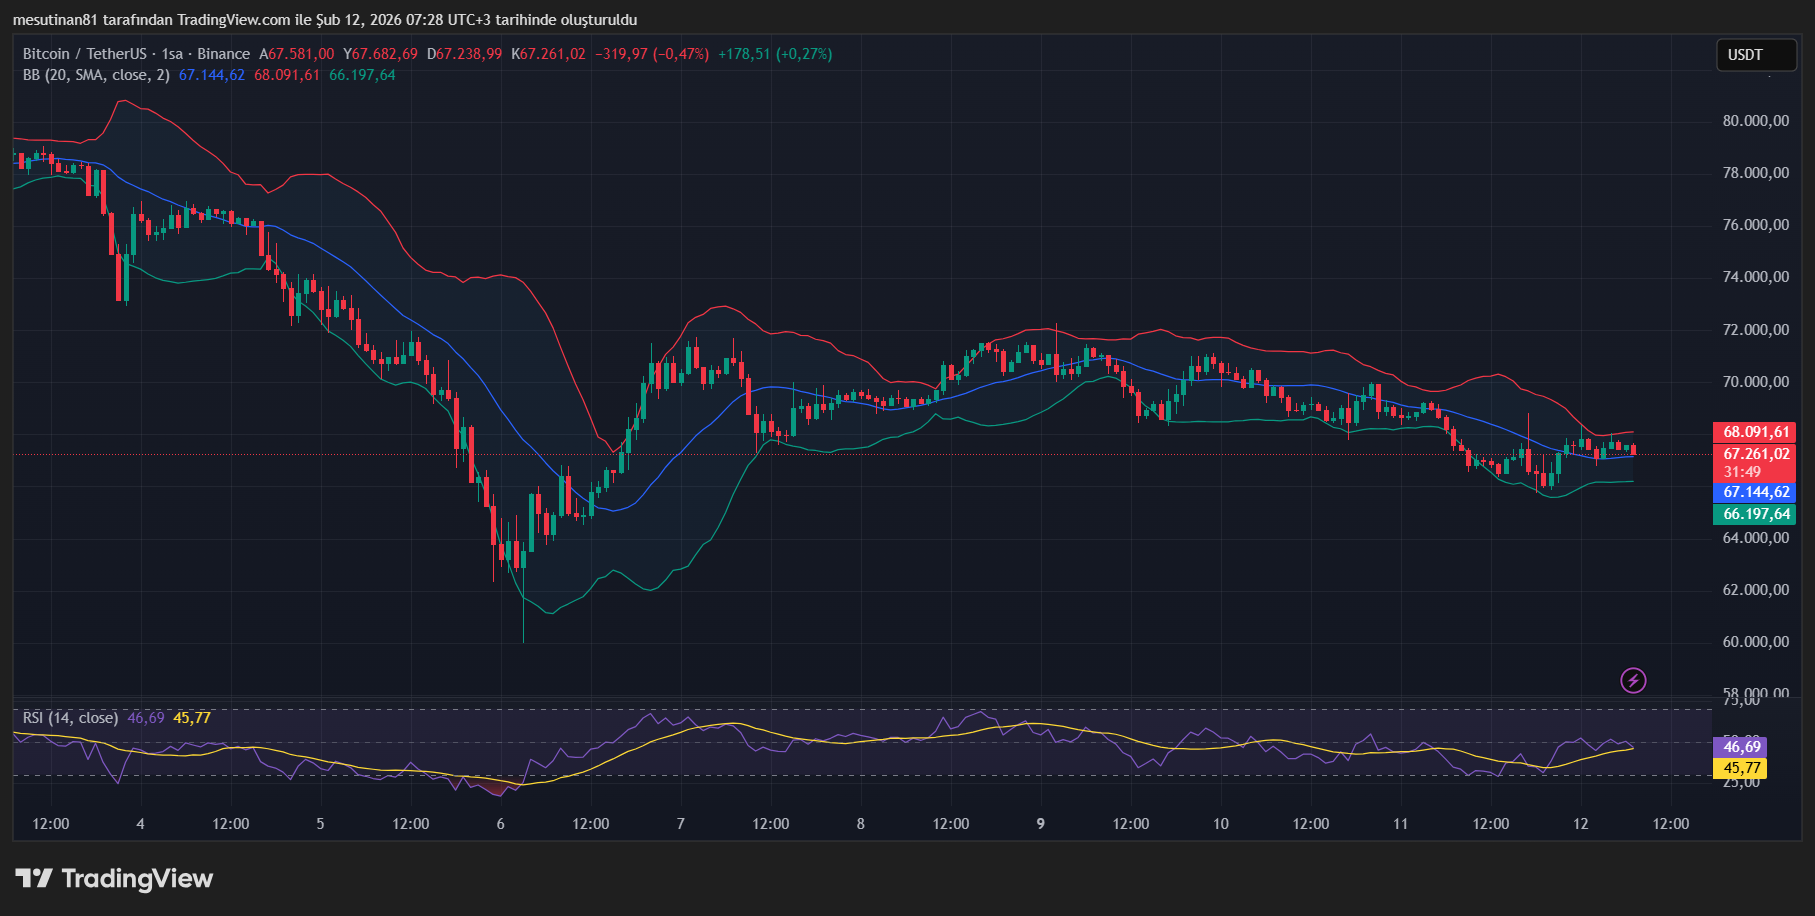Click the TradingView brand name text

(x=137, y=879)
